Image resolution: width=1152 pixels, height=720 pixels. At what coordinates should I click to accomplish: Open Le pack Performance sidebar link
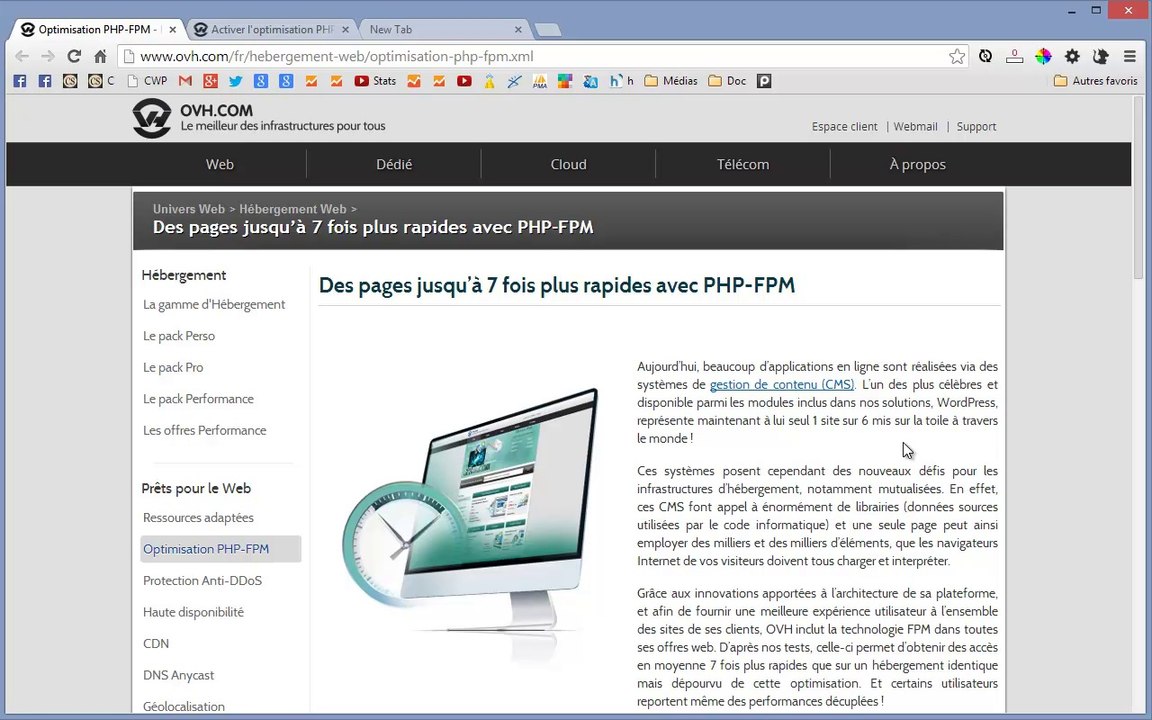click(x=198, y=399)
